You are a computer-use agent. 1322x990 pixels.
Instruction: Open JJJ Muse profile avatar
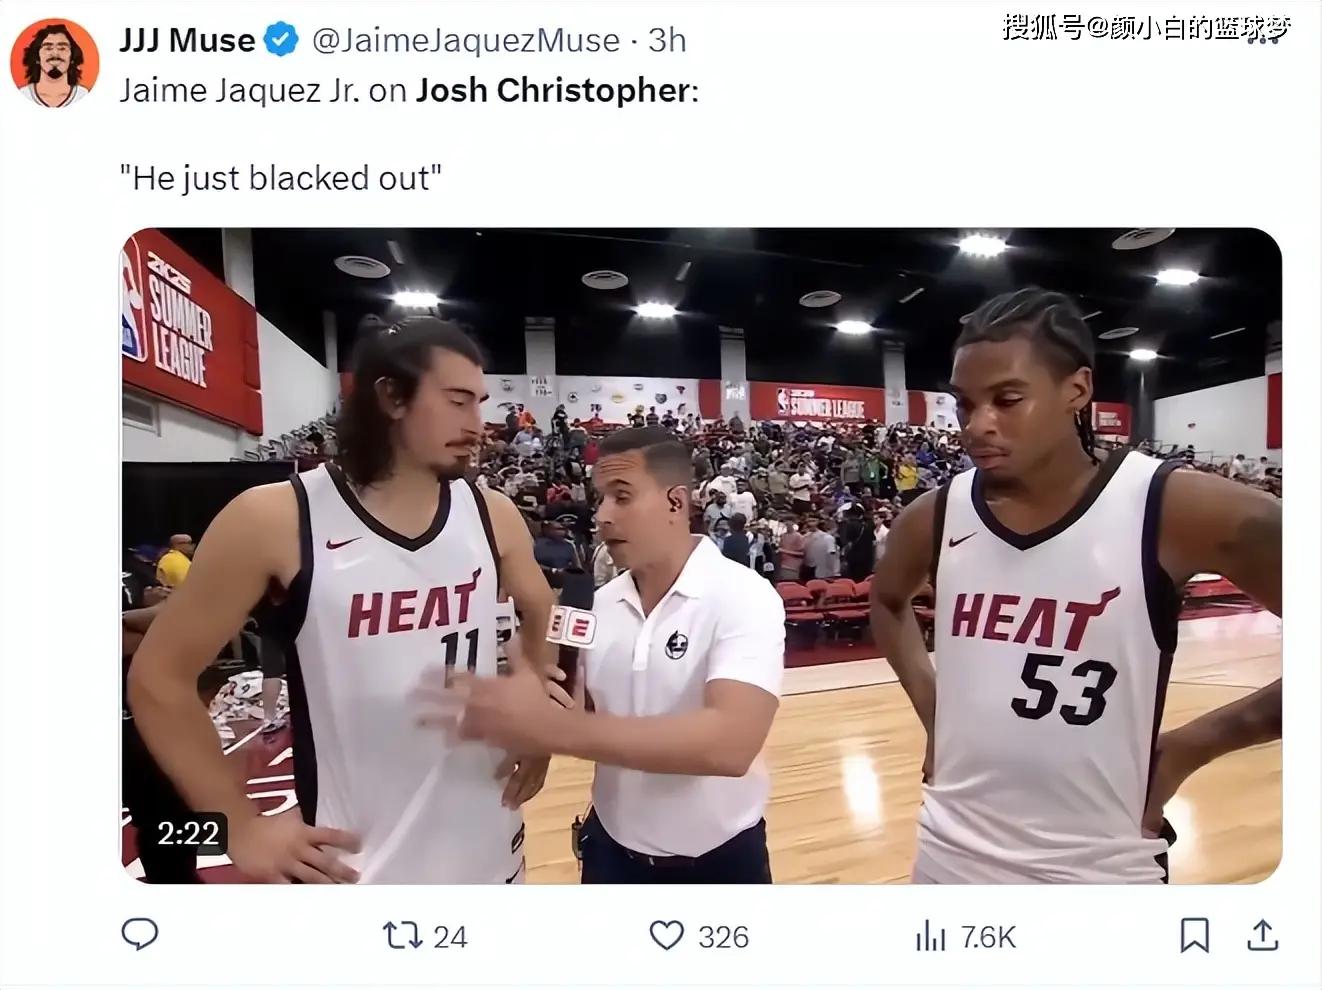coord(55,62)
